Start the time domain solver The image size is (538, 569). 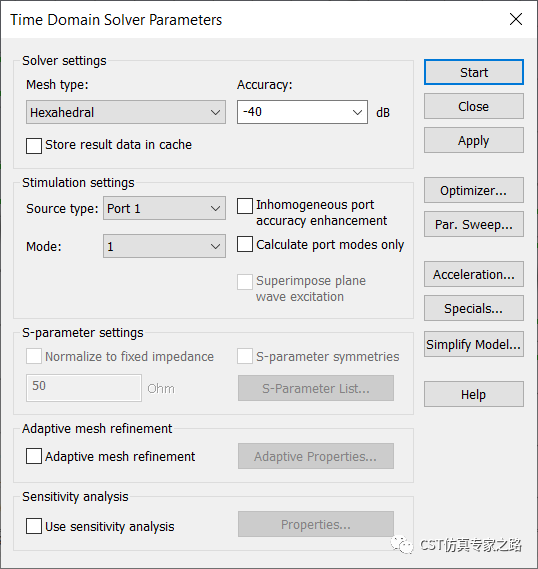(473, 72)
